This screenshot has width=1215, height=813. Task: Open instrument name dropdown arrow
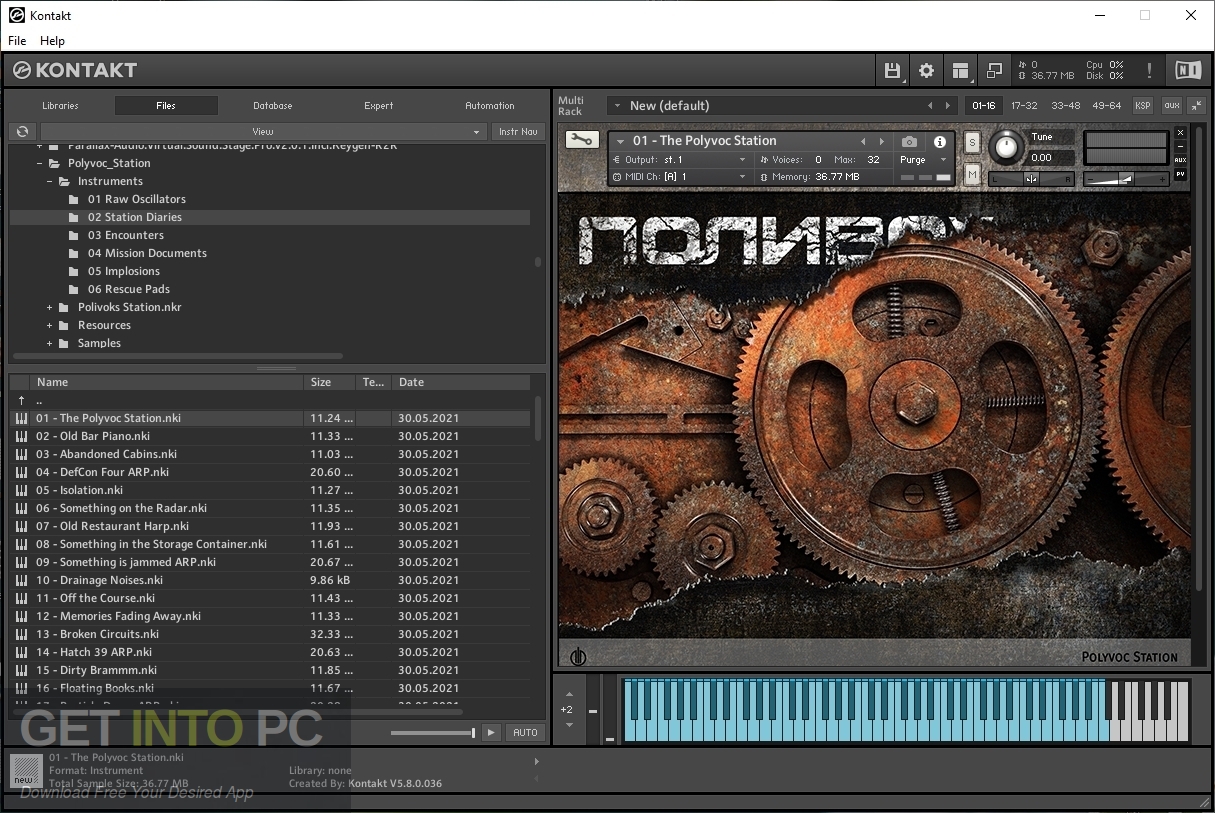pos(621,141)
